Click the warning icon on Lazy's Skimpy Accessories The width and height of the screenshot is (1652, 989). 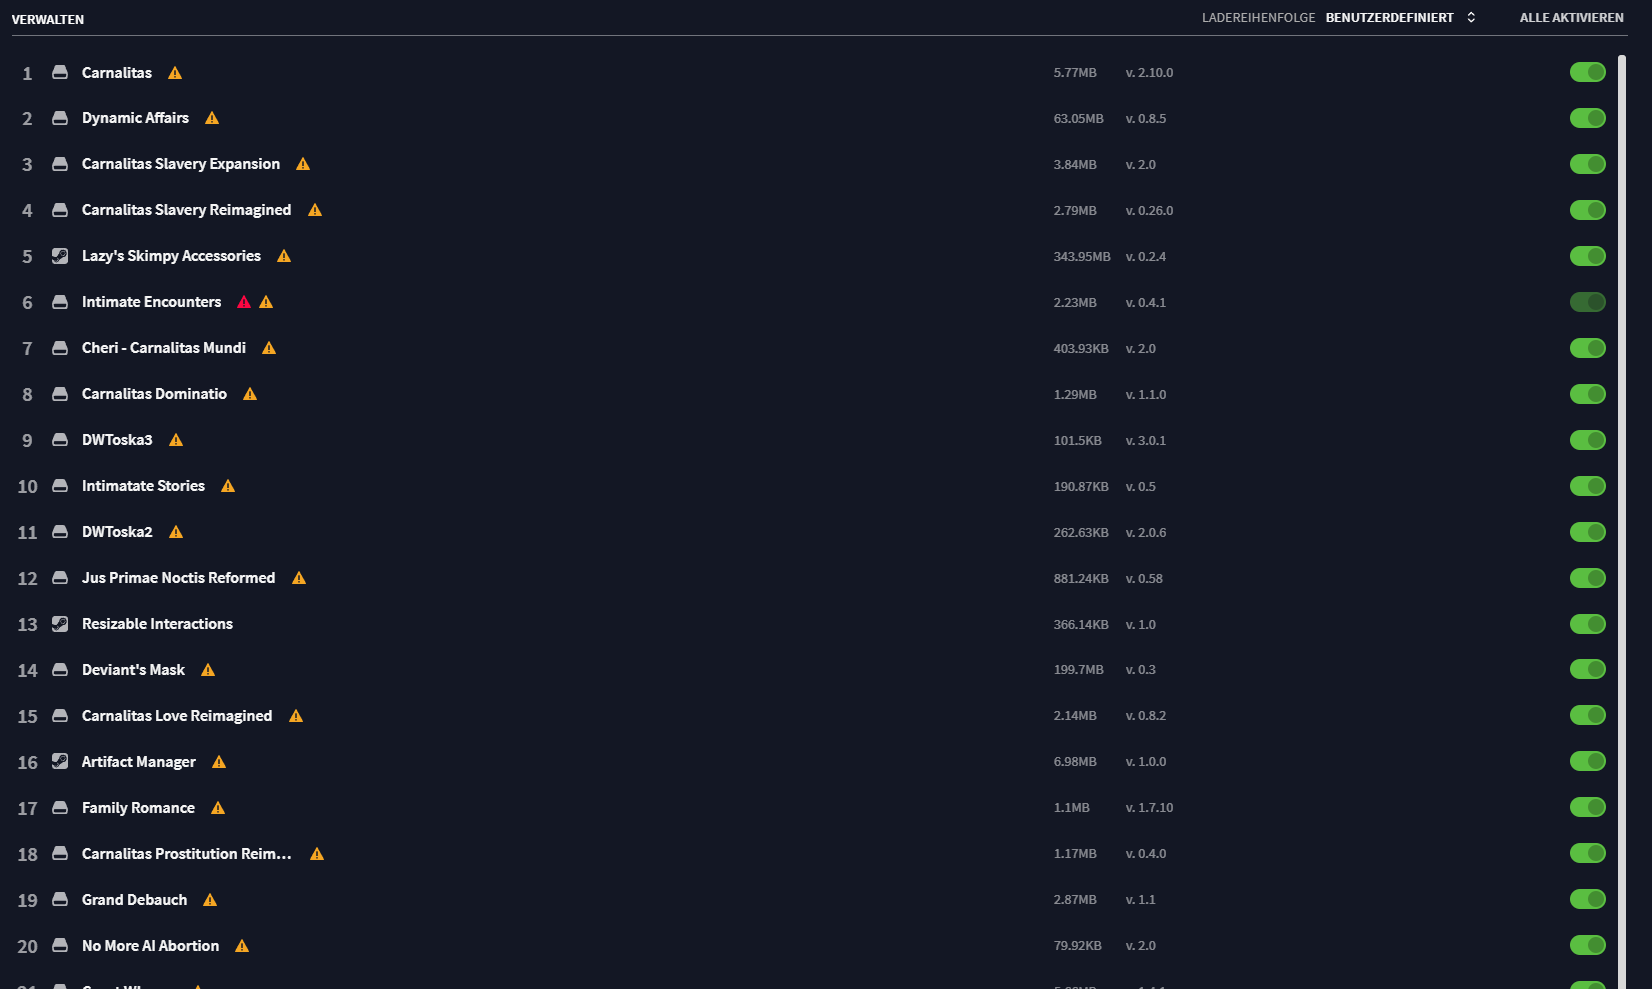[x=284, y=256]
